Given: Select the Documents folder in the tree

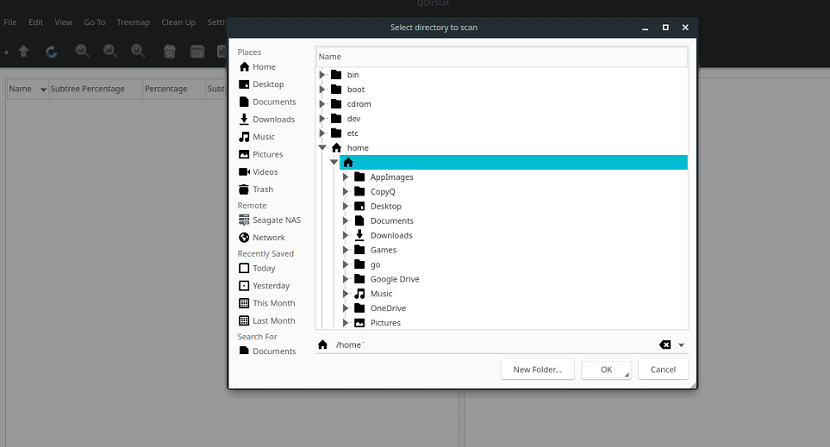Looking at the screenshot, I should [392, 221].
